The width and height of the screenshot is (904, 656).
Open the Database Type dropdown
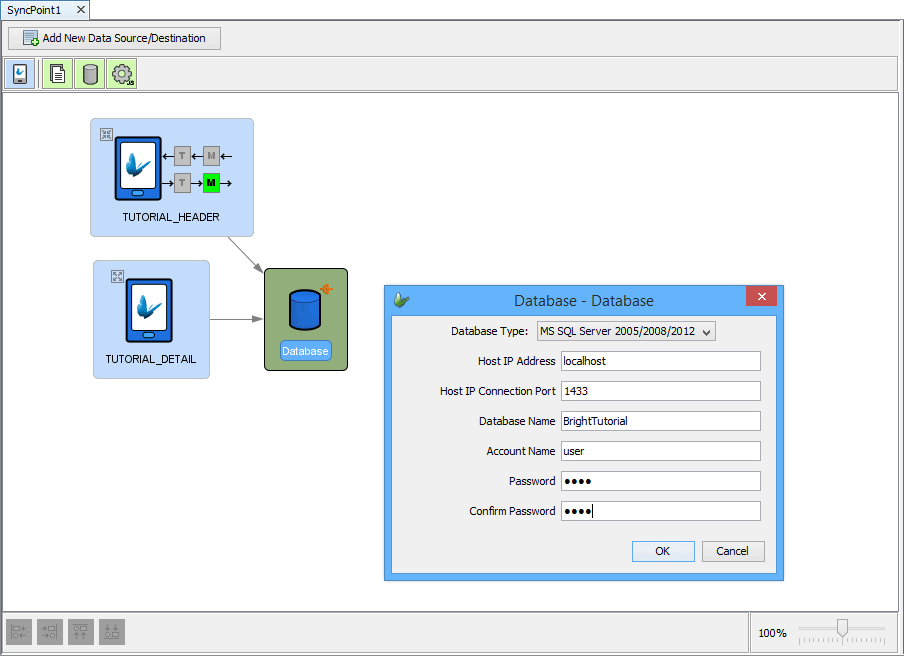[x=626, y=331]
